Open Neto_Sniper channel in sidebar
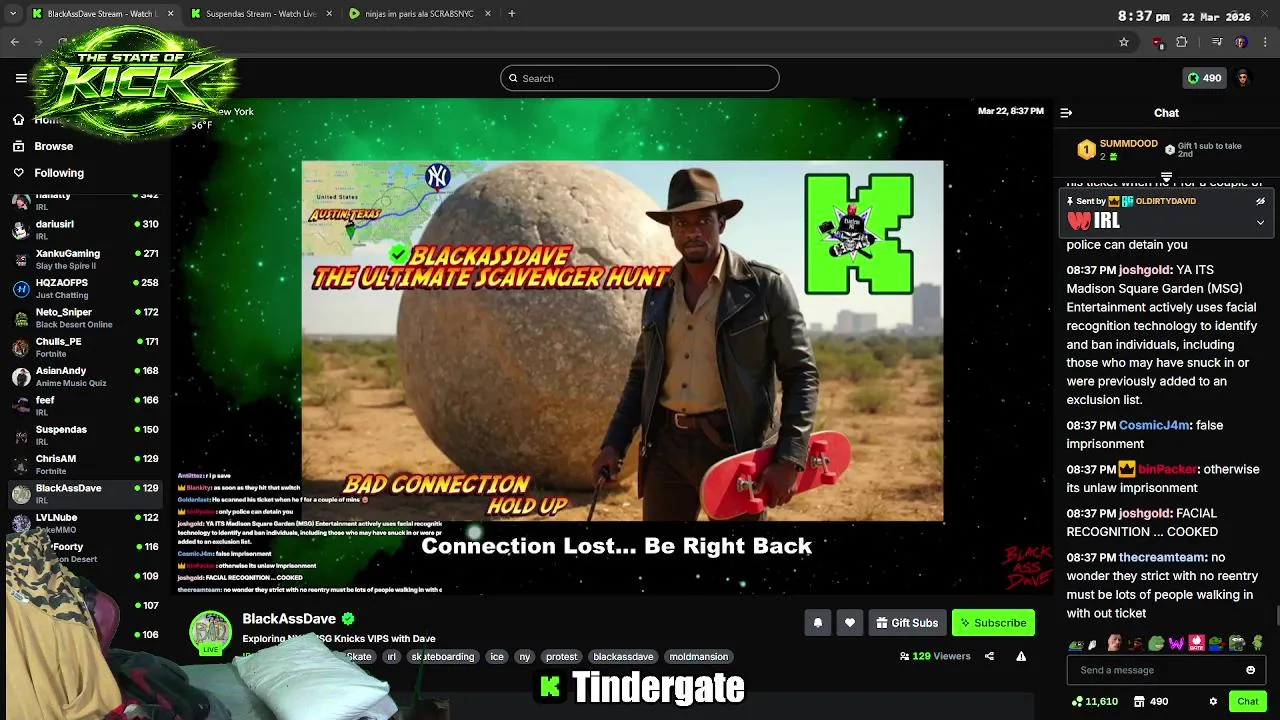Viewport: 1280px width, 720px height. (85, 317)
